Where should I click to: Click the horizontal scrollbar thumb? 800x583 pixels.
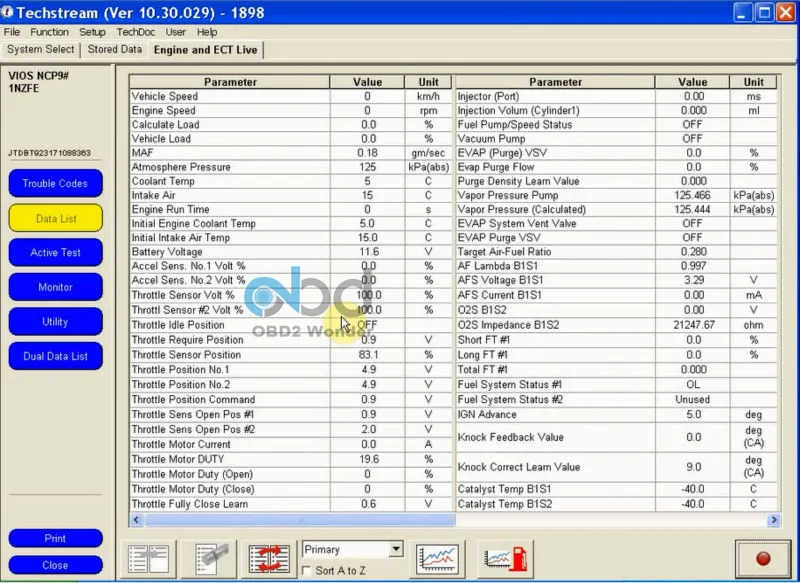tap(299, 520)
